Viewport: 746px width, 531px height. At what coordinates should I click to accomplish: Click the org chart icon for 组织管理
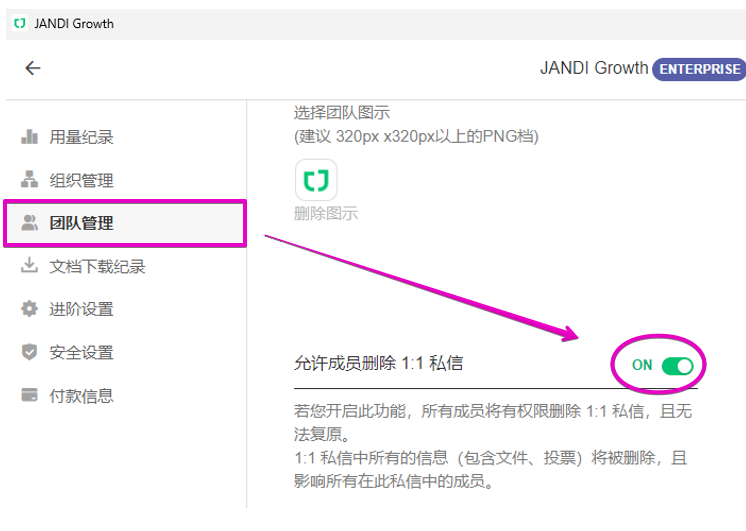click(29, 179)
